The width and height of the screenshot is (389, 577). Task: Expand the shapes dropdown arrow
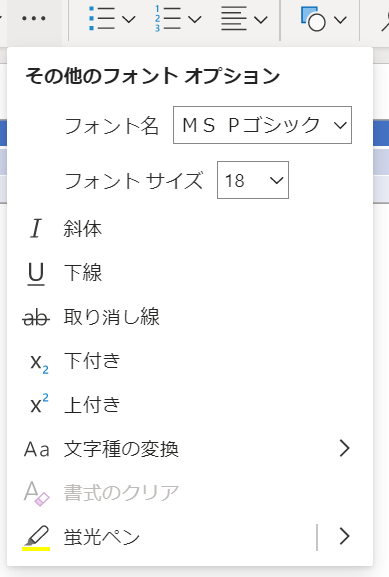pos(340,19)
